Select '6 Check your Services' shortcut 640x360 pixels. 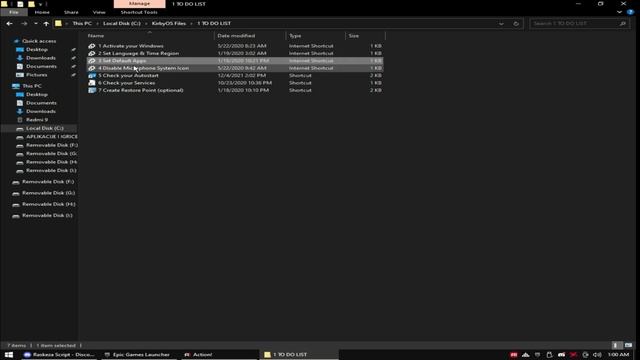click(235, 83)
